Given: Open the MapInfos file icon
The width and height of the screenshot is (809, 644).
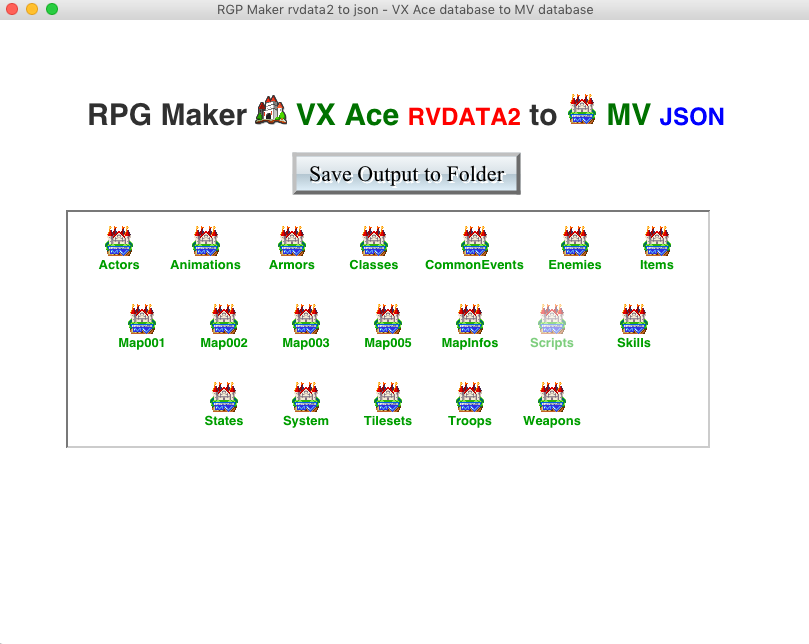Looking at the screenshot, I should 470,320.
